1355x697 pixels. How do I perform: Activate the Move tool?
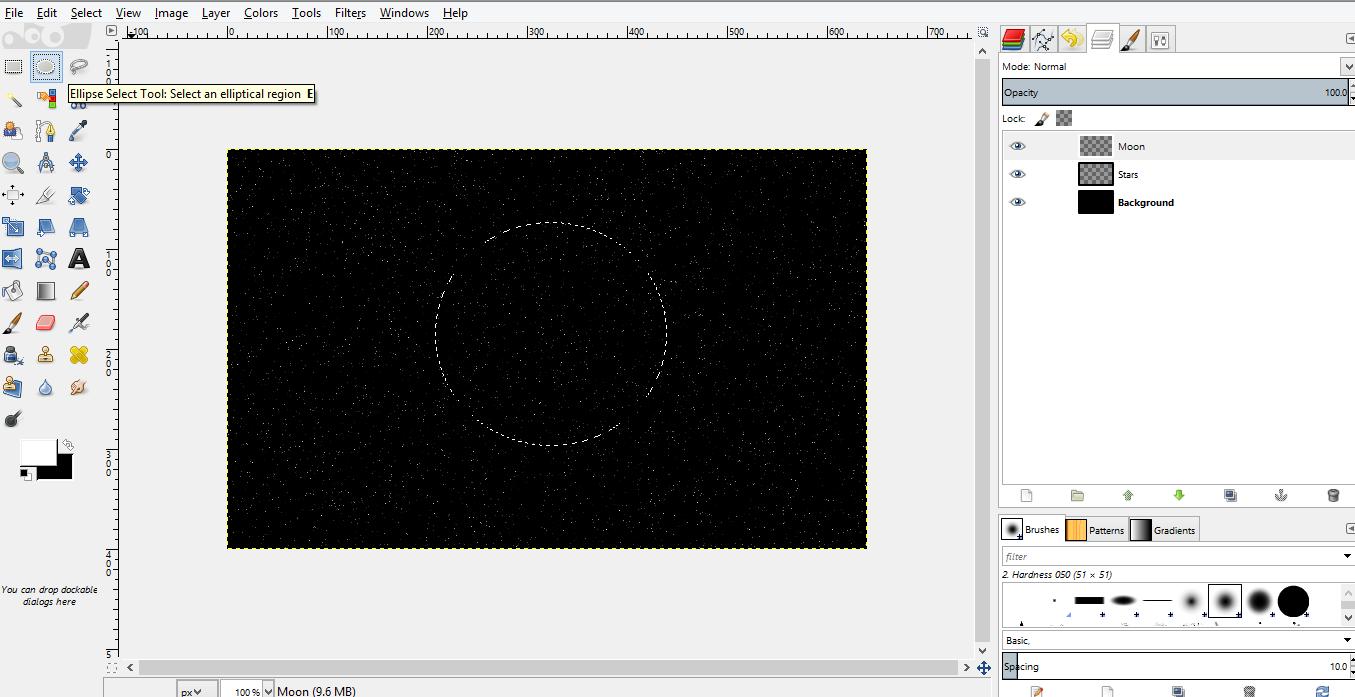tap(78, 162)
